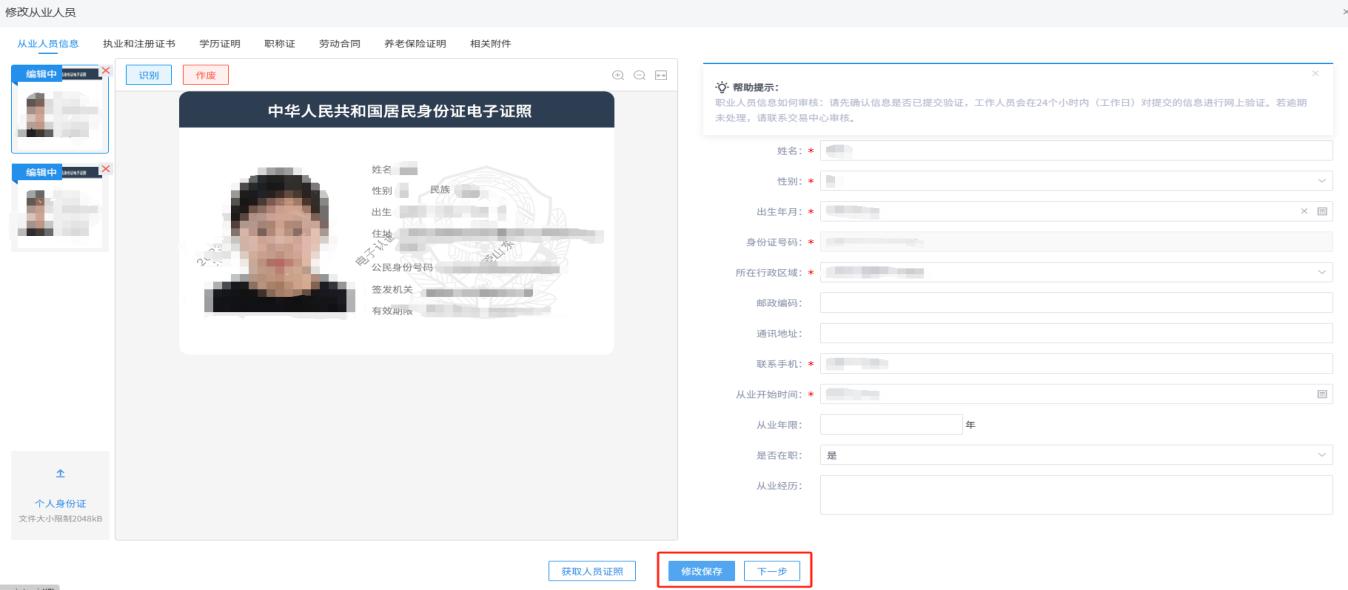Focus the 出生年月 date field

coord(1076,211)
